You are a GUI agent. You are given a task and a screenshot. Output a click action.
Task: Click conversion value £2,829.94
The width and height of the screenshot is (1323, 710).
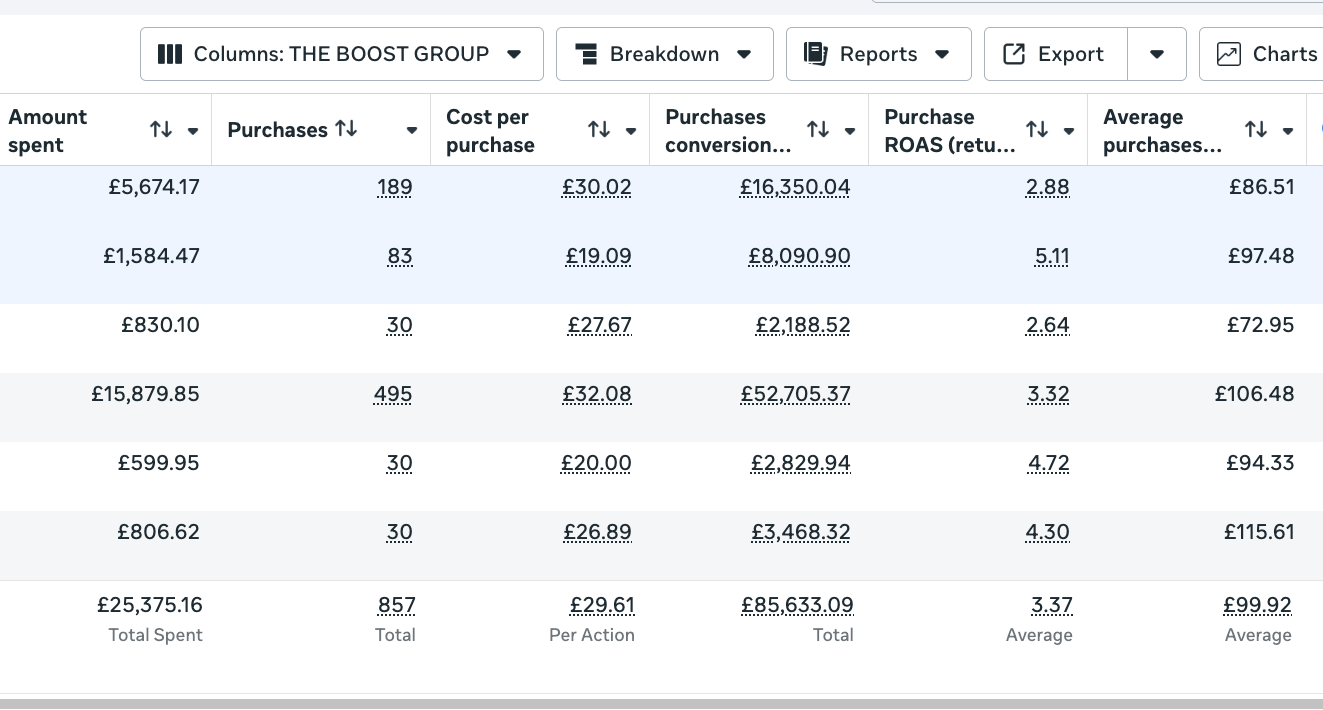[801, 464]
